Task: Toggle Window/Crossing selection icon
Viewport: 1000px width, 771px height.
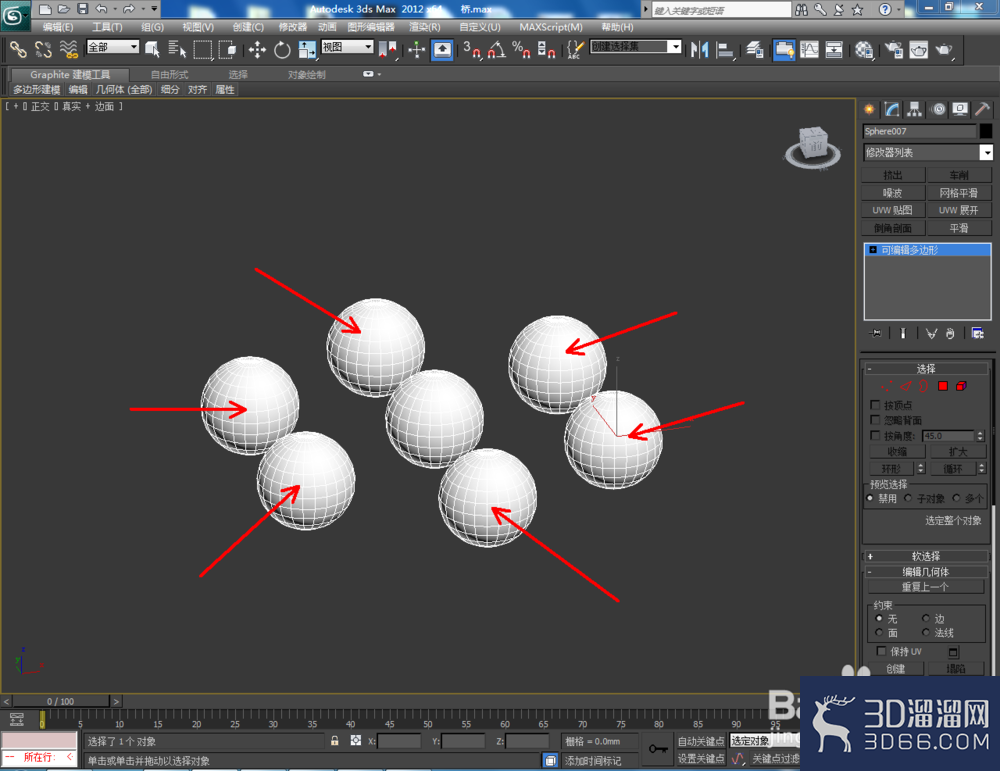Action: 227,49
